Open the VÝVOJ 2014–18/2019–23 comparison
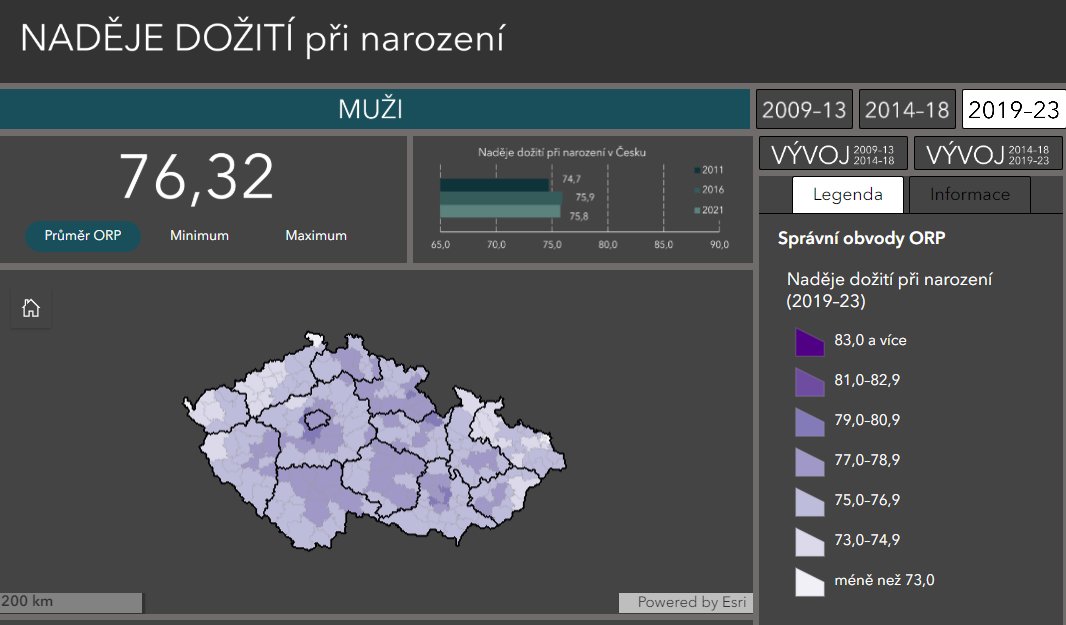1066x625 pixels. point(986,153)
